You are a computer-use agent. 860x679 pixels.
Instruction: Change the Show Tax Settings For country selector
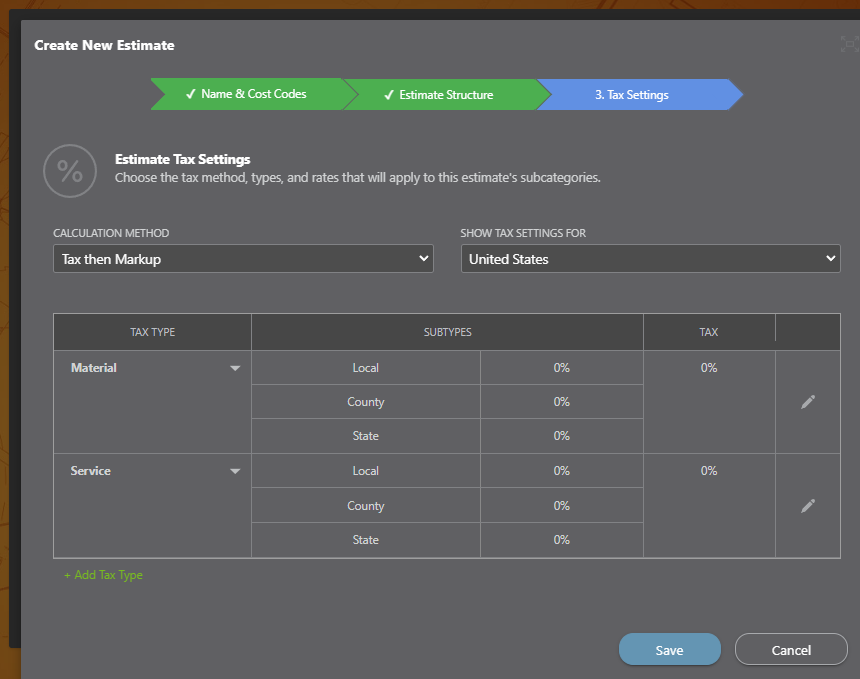coord(650,258)
